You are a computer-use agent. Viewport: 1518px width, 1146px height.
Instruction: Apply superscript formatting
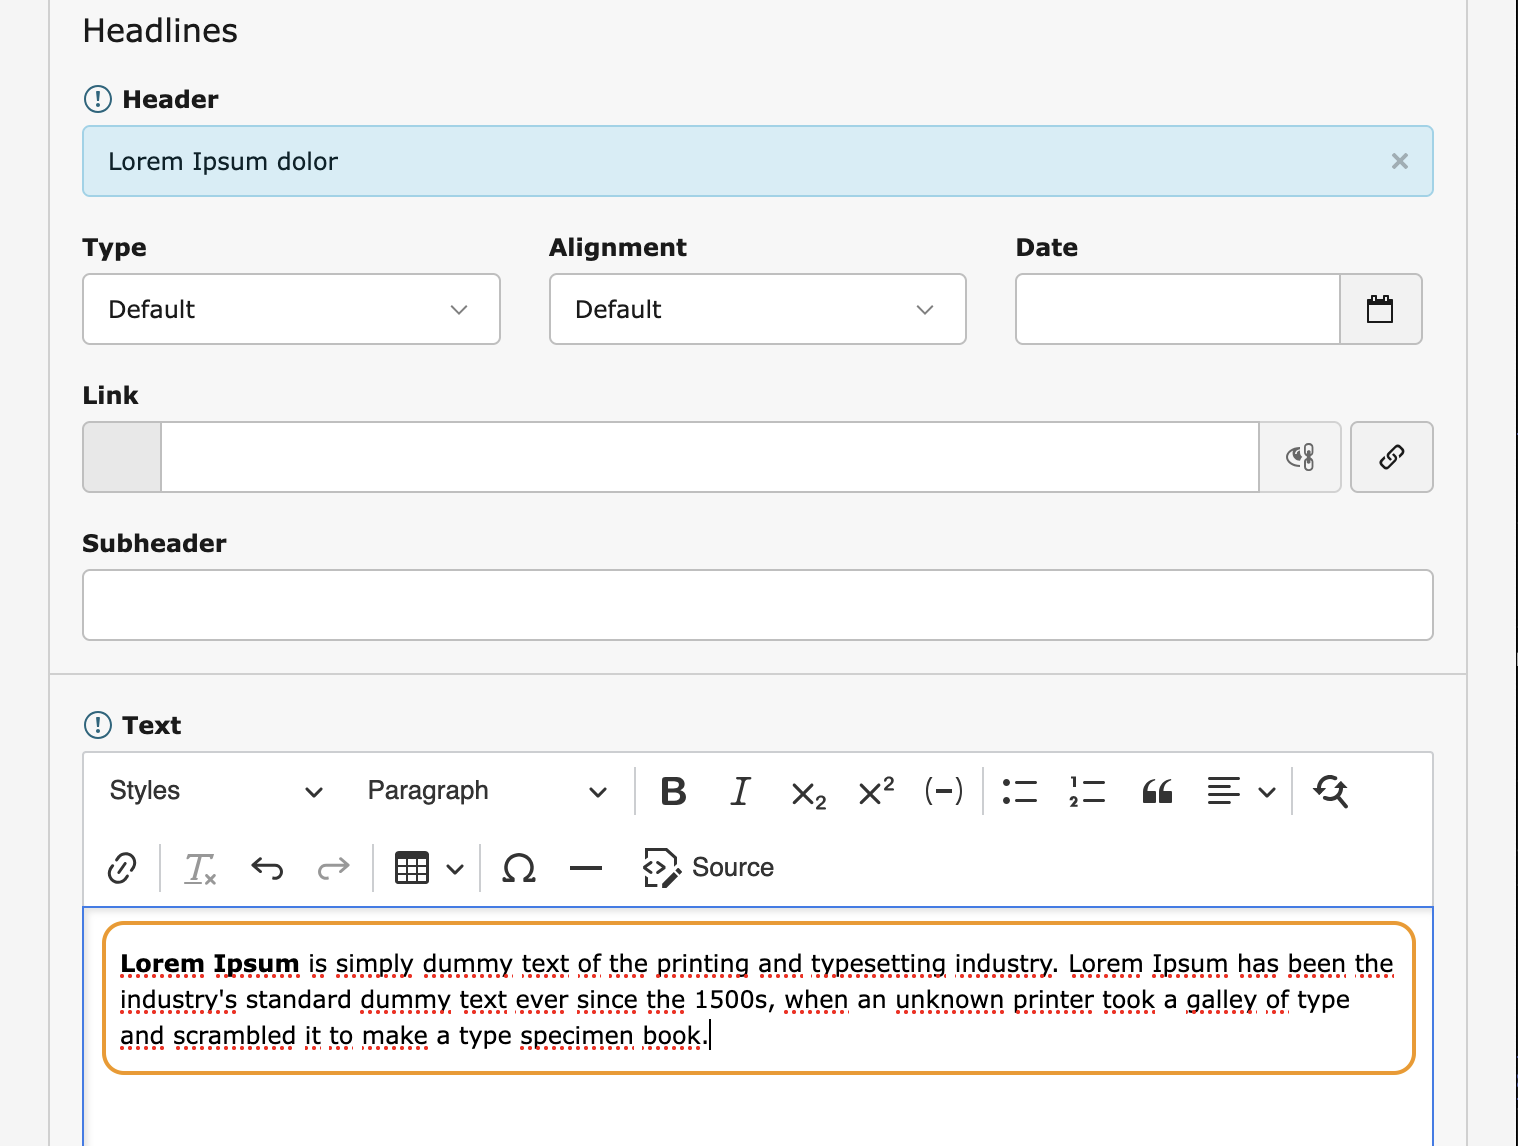876,791
